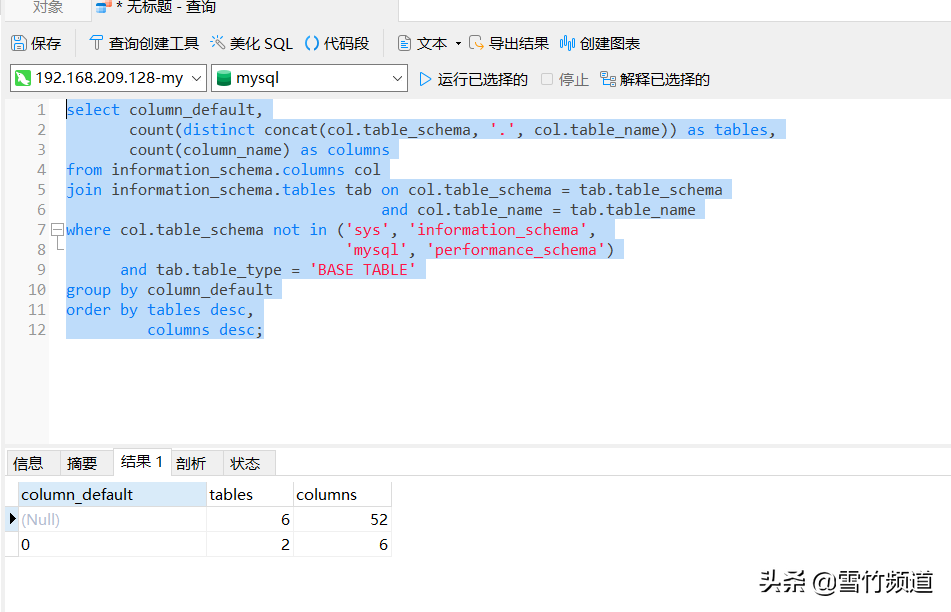Switch to the 剖析 tab

pyautogui.click(x=190, y=462)
